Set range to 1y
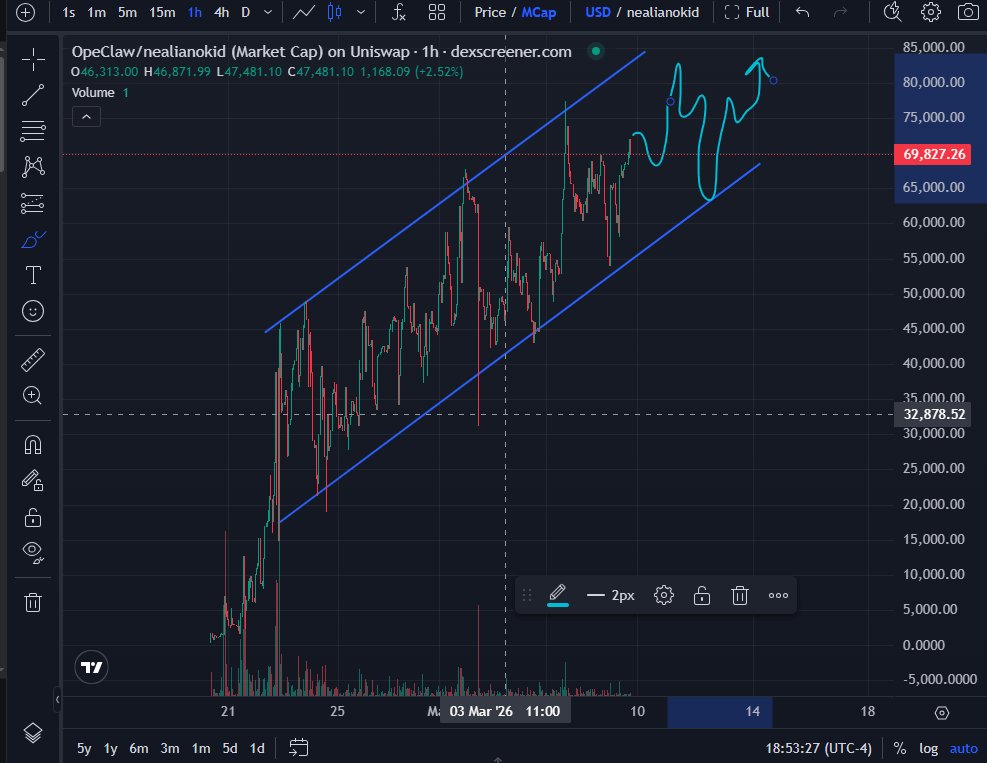The height and width of the screenshot is (763, 987). pyautogui.click(x=111, y=748)
